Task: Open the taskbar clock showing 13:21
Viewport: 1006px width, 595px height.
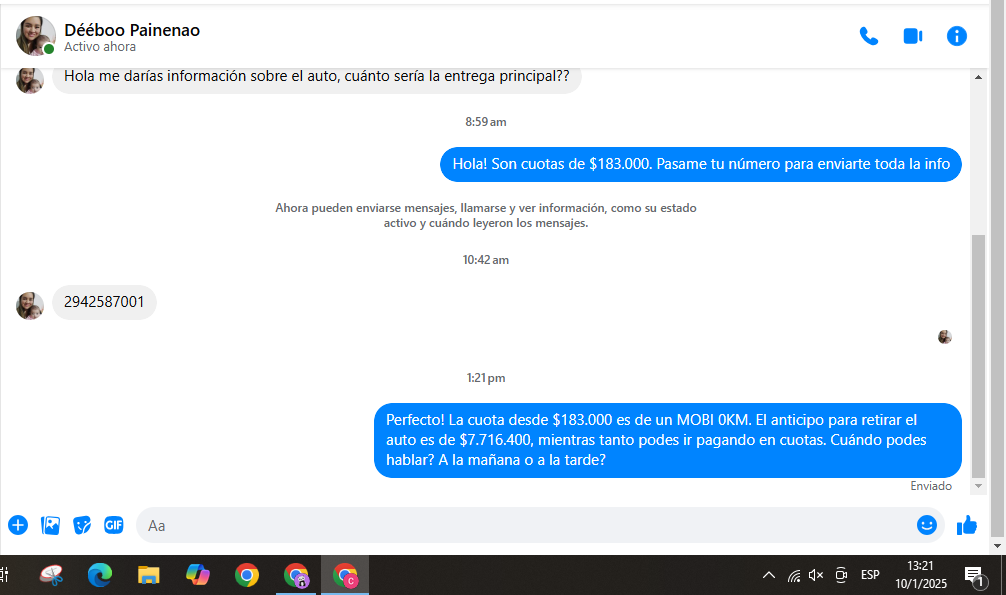Action: [920, 574]
